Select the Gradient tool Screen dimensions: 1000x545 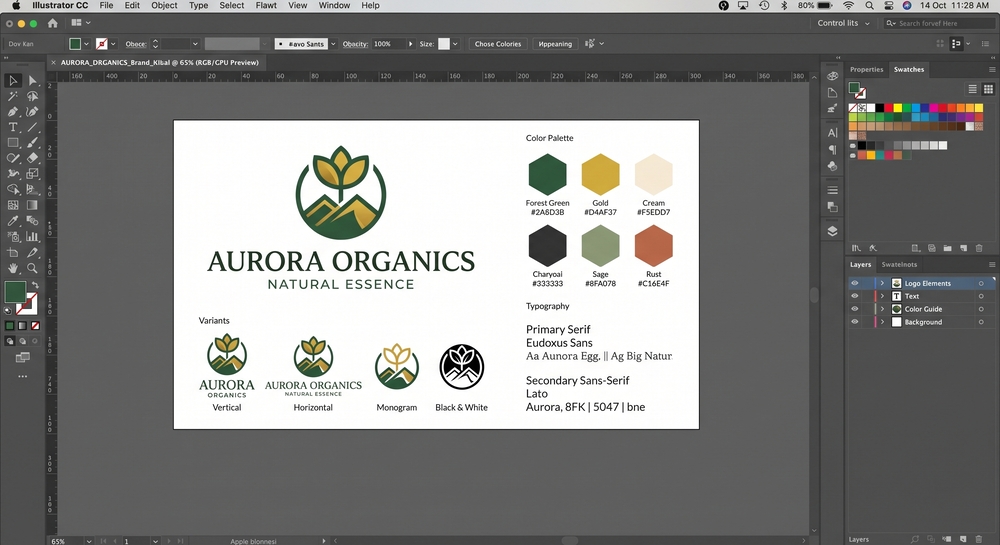coord(33,205)
